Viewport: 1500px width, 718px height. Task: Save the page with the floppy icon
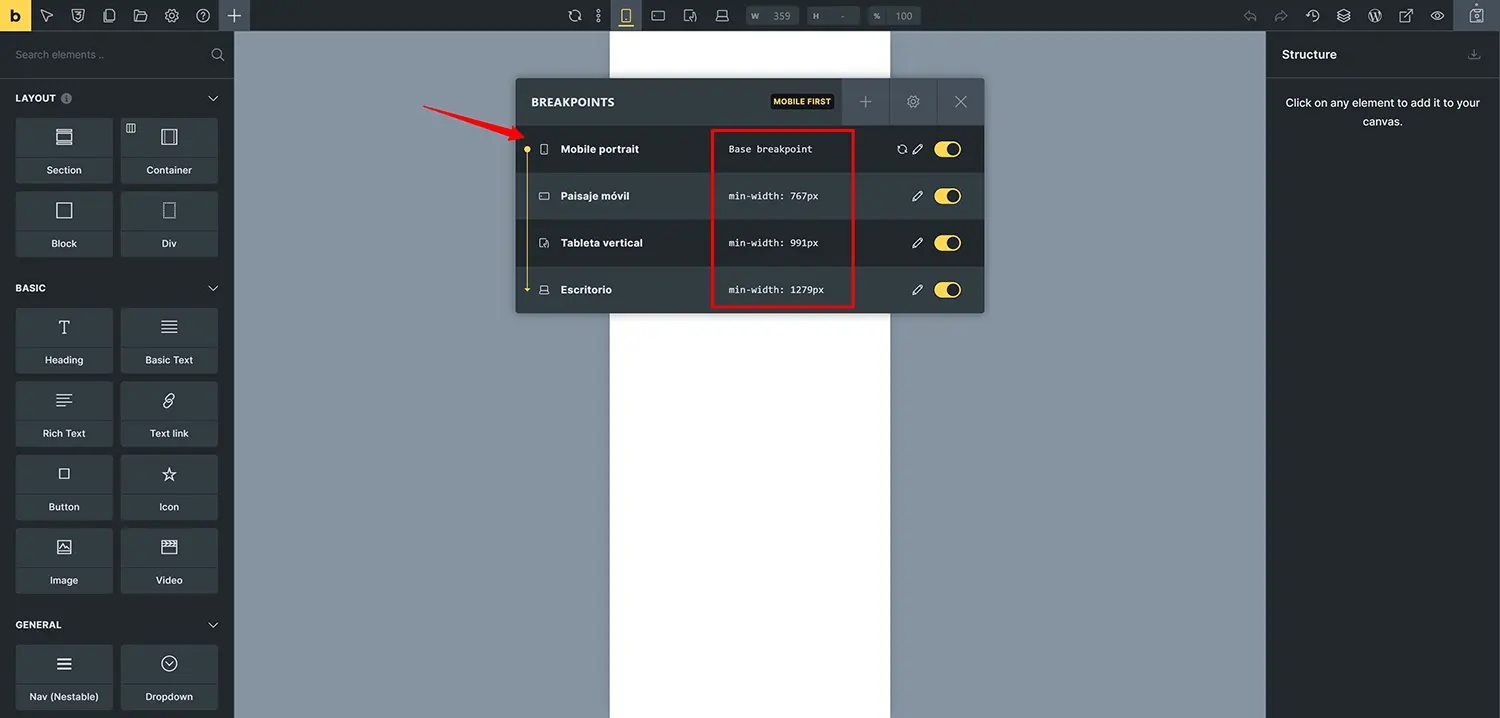[x=1476, y=15]
